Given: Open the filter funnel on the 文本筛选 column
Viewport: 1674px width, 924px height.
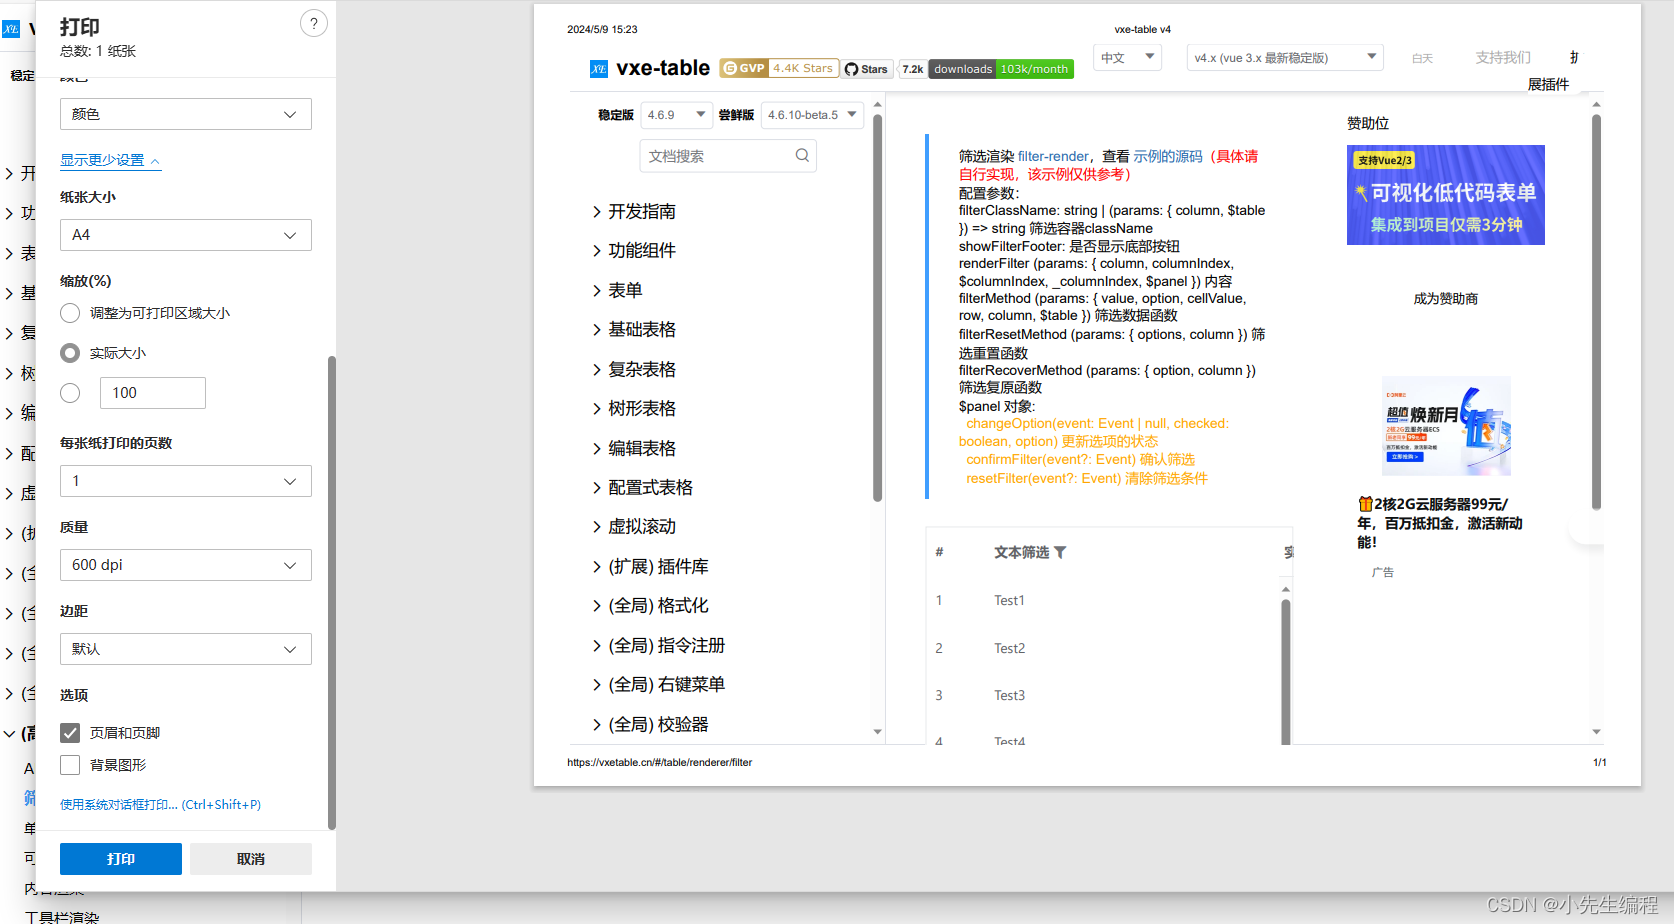Looking at the screenshot, I should coord(1060,551).
